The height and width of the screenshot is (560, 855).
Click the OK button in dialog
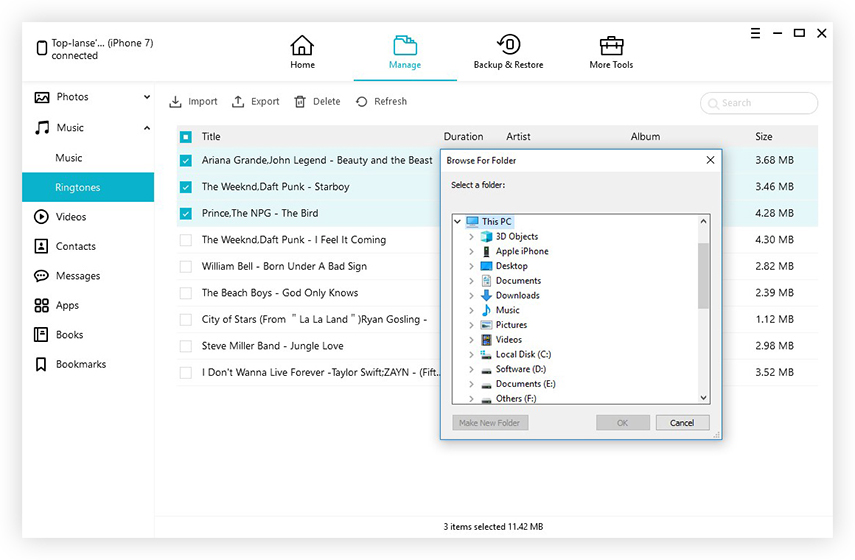coord(623,423)
